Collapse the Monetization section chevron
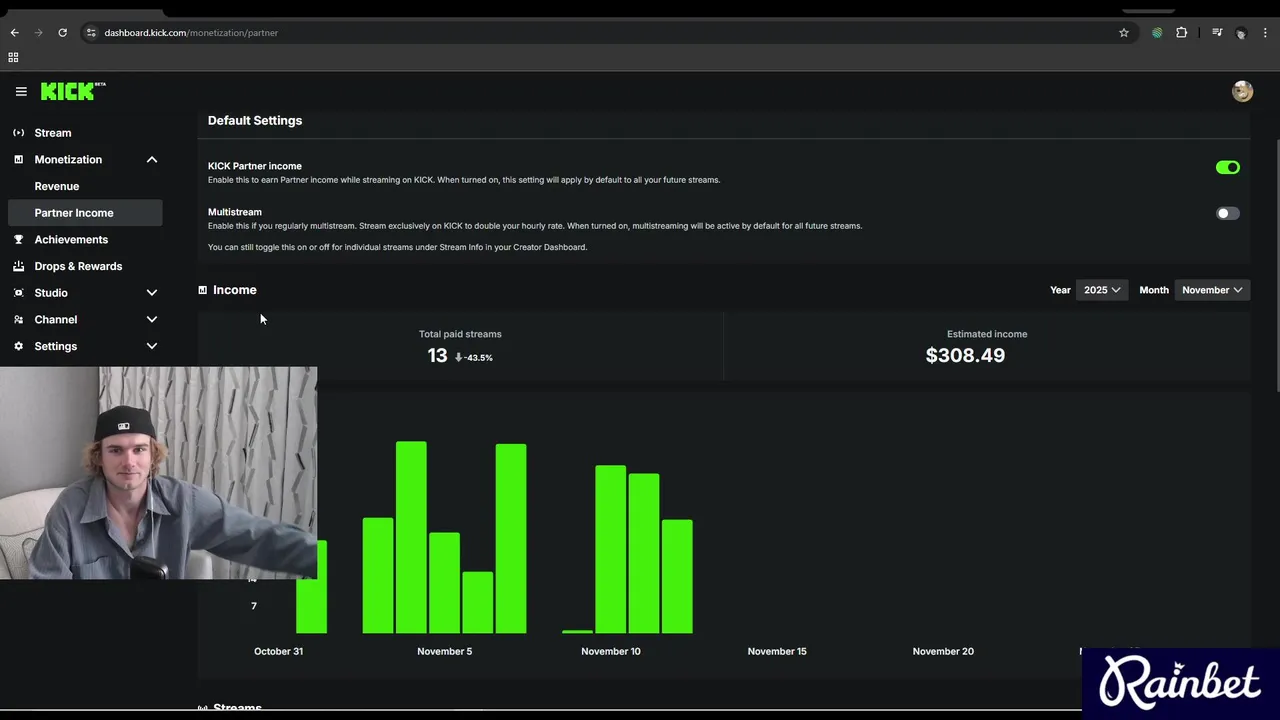Image resolution: width=1280 pixels, height=720 pixels. [152, 160]
